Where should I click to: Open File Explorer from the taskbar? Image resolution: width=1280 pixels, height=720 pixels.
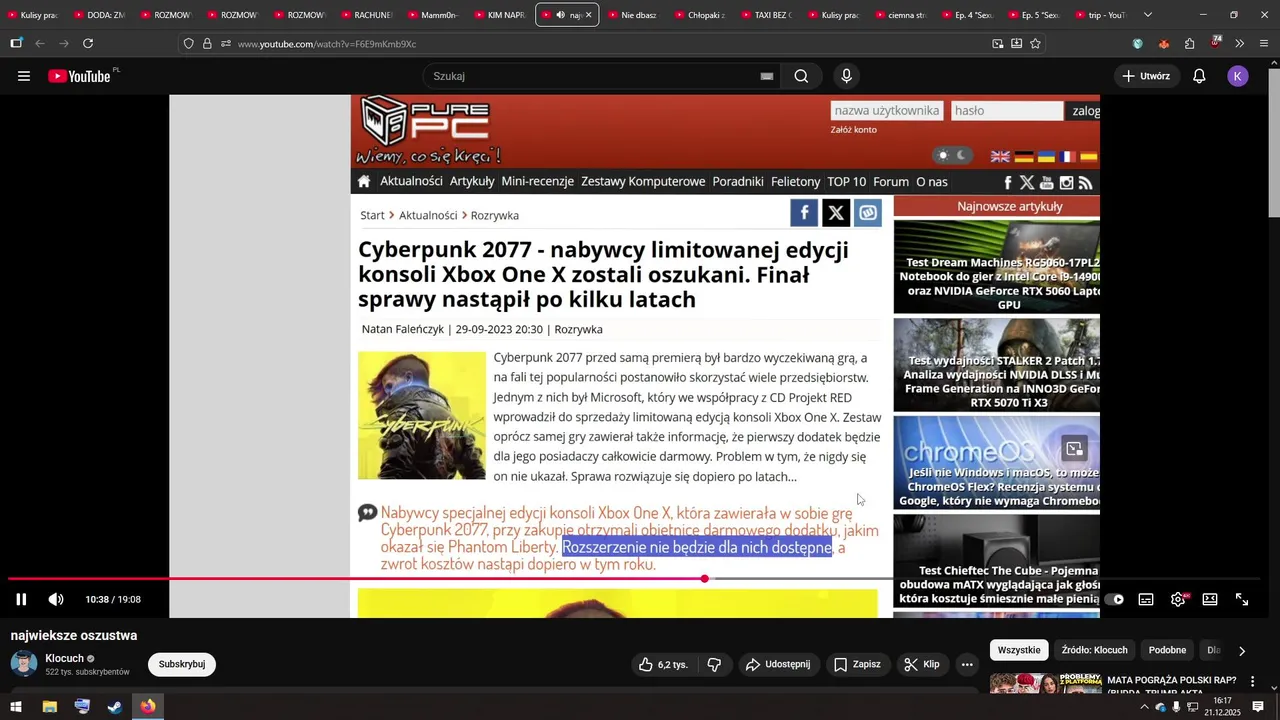(49, 707)
